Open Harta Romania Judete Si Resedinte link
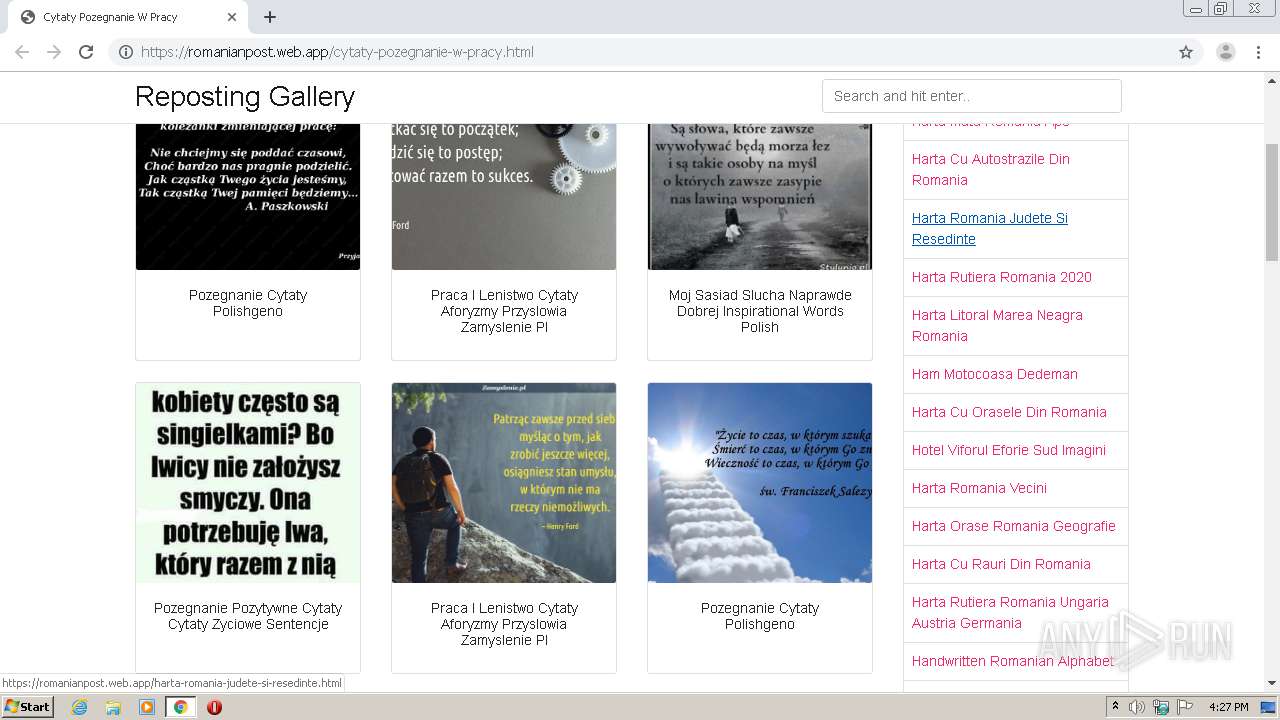1280x720 pixels. pyautogui.click(x=990, y=228)
